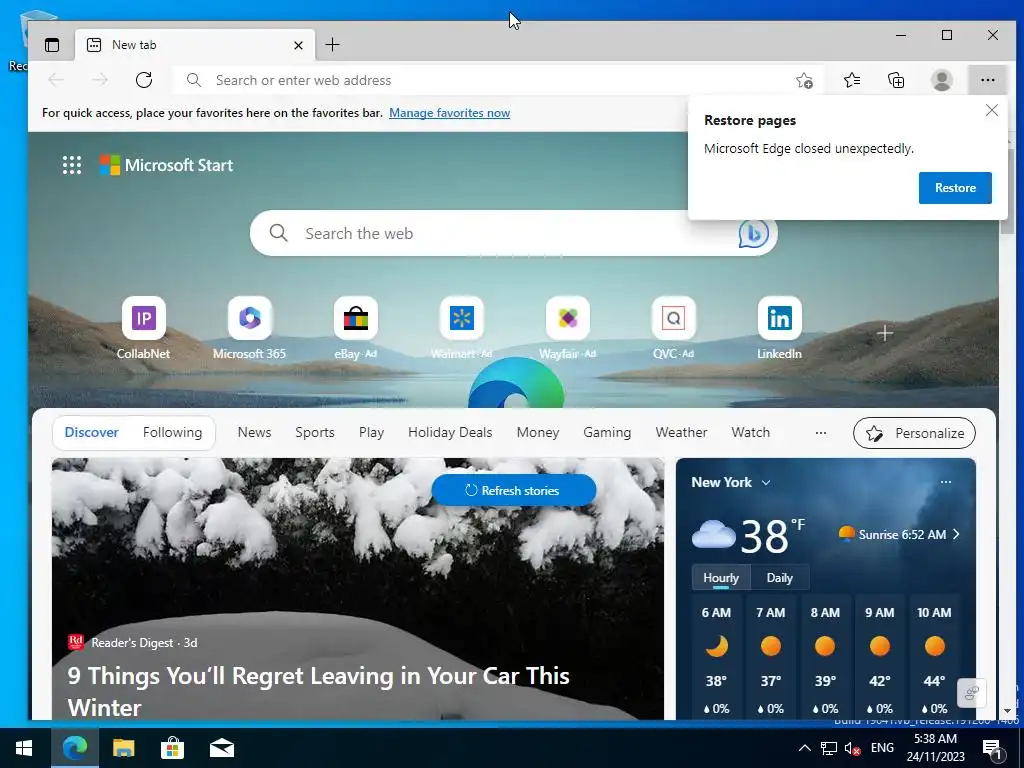Open Bing chat icon in search box
1024x768 pixels.
(753, 233)
